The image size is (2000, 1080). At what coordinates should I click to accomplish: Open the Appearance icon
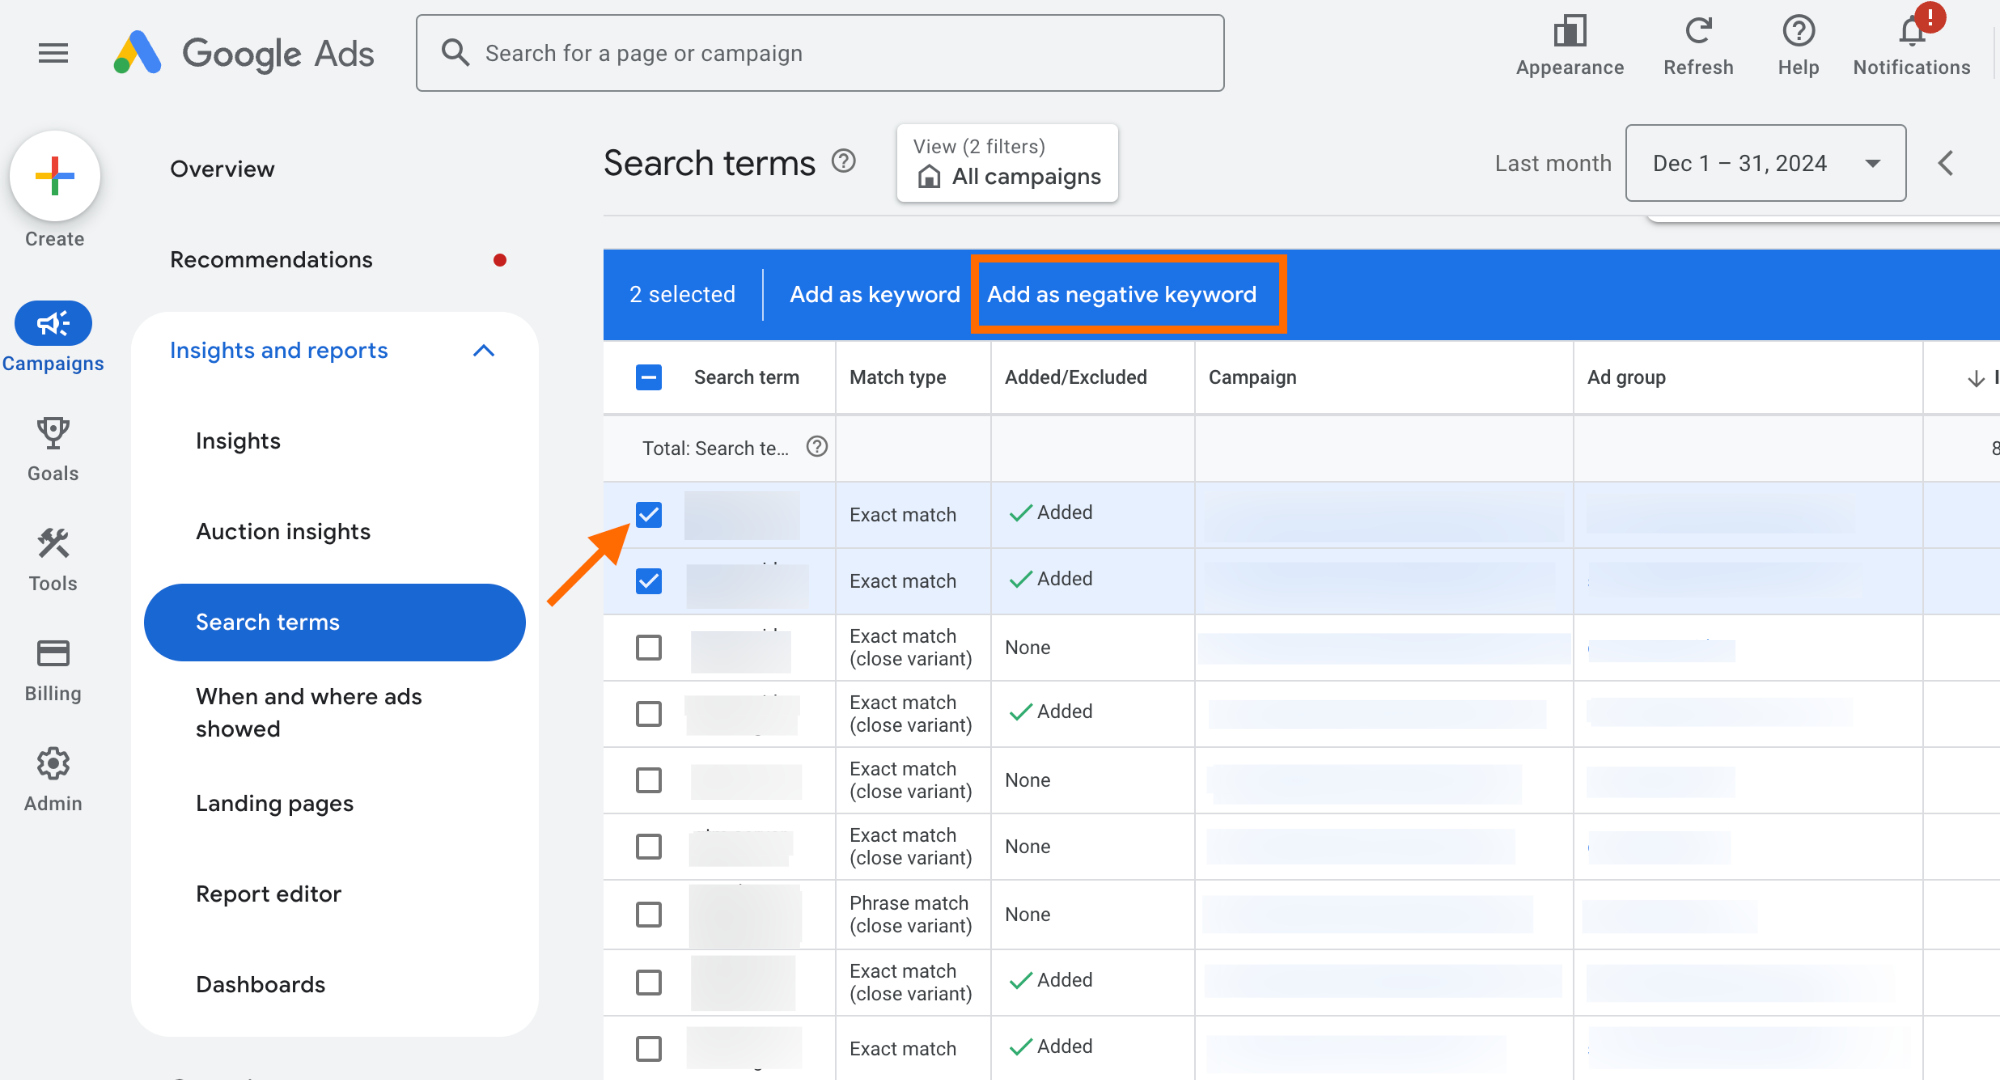1569,32
